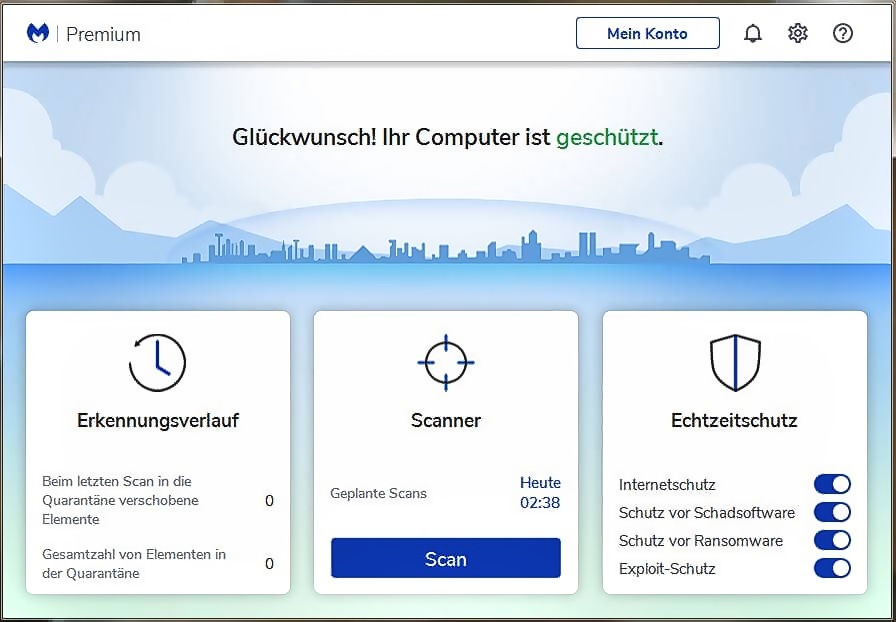This screenshot has height=622, width=896.
Task: Click the real-time protection shield icon
Action: point(735,362)
